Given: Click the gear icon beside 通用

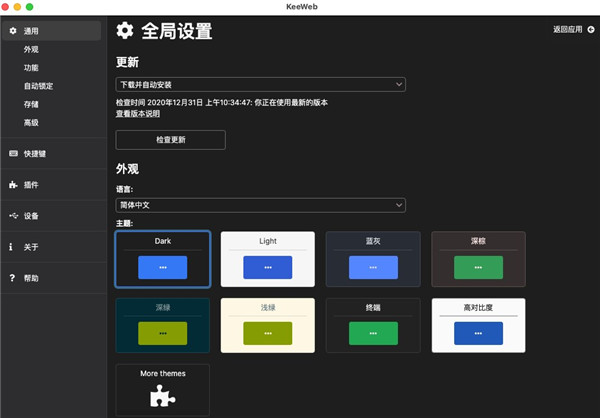Looking at the screenshot, I should tap(13, 31).
